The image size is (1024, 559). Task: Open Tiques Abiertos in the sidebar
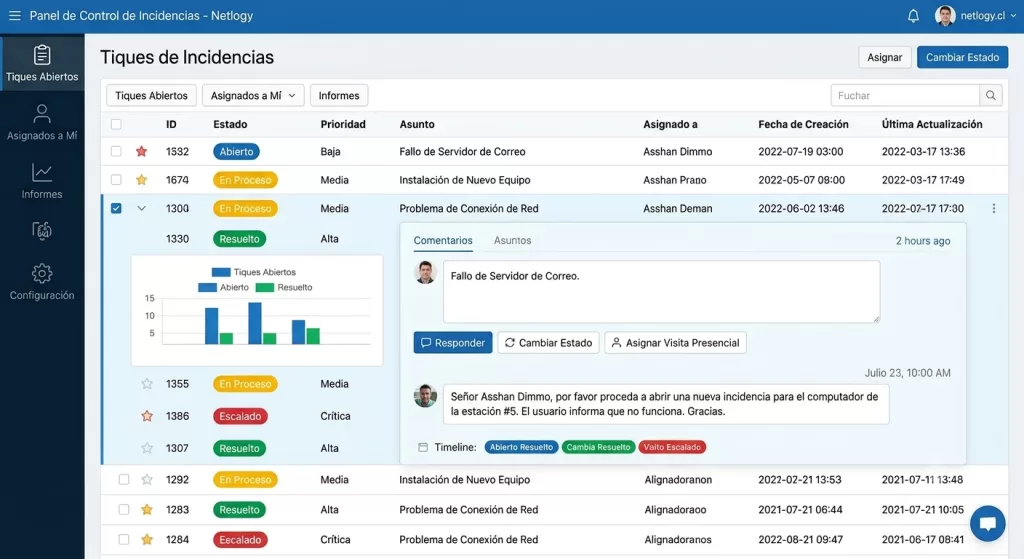pyautogui.click(x=42, y=63)
